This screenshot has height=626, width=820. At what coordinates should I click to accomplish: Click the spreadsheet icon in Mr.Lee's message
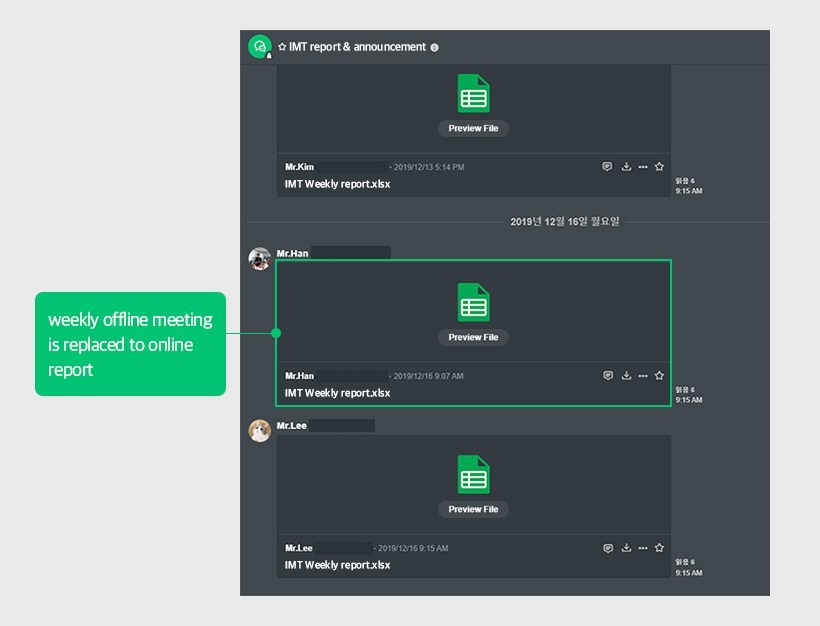(x=473, y=474)
